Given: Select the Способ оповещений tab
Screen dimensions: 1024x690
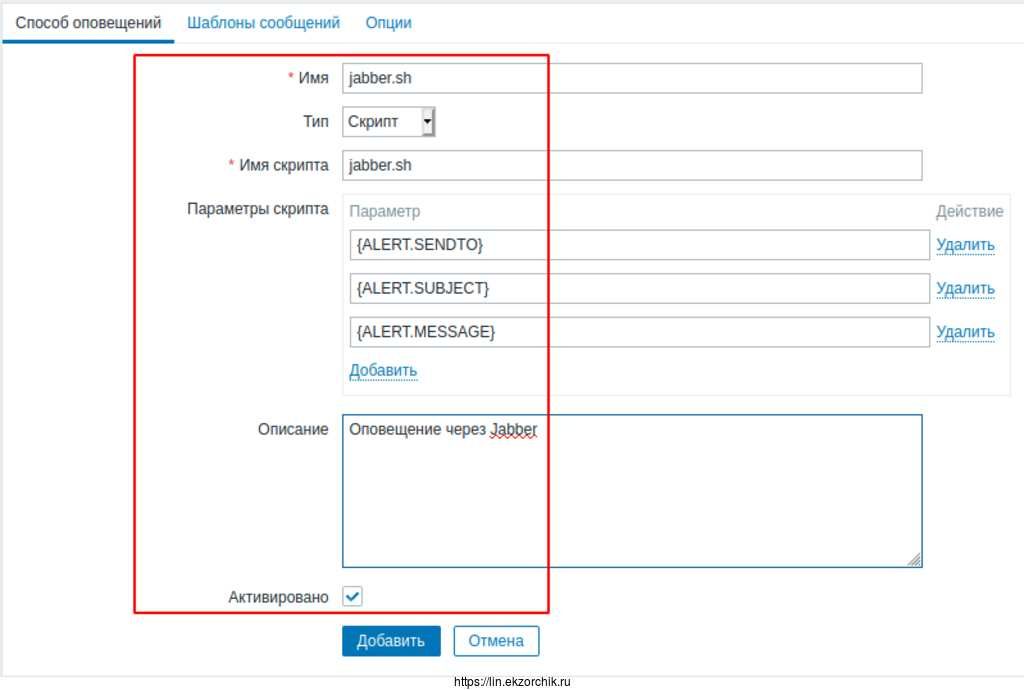Looking at the screenshot, I should click(88, 22).
